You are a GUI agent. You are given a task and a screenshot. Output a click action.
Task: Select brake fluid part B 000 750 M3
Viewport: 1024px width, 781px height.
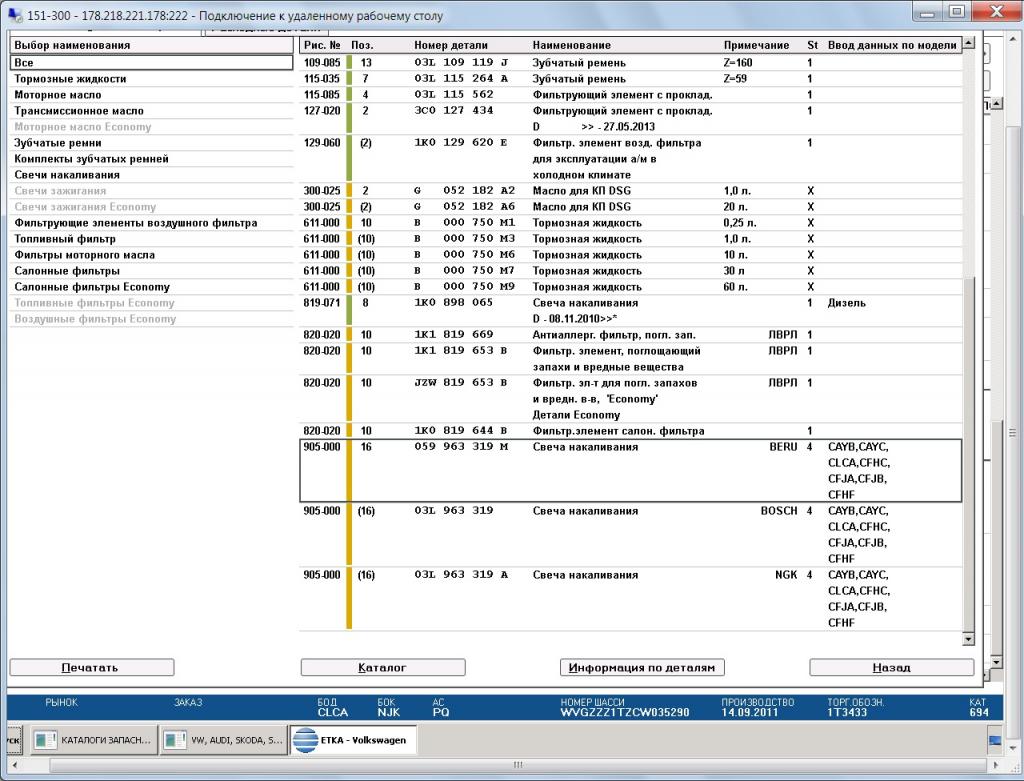pos(631,239)
